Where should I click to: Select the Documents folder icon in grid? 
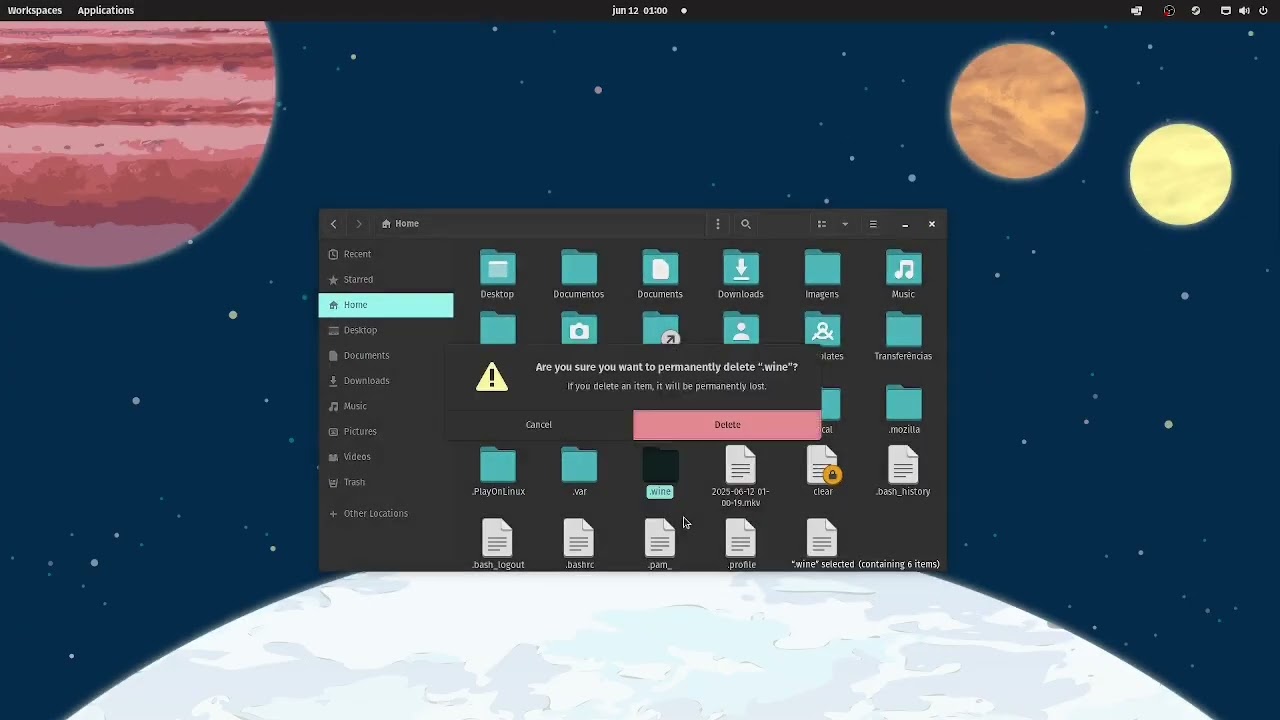click(660, 268)
